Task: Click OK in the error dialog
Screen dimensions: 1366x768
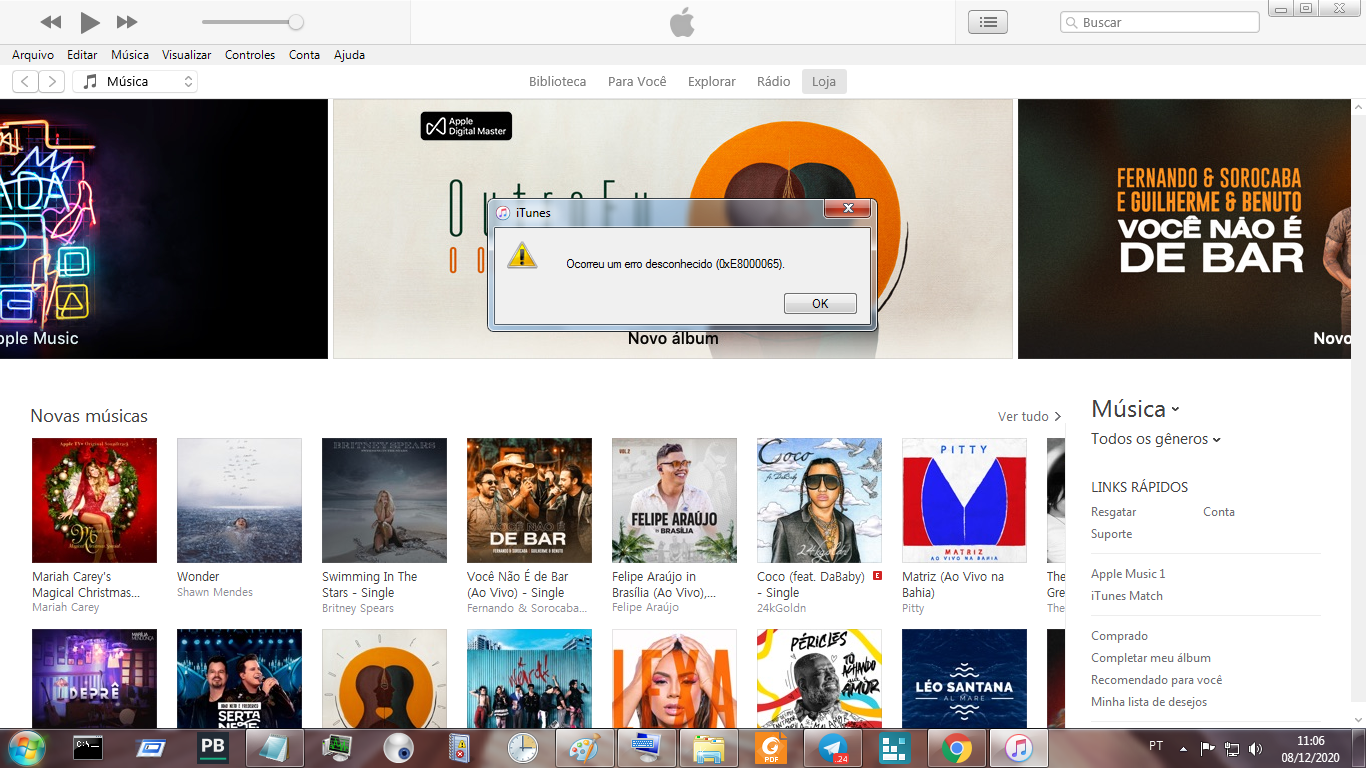Action: click(x=820, y=303)
